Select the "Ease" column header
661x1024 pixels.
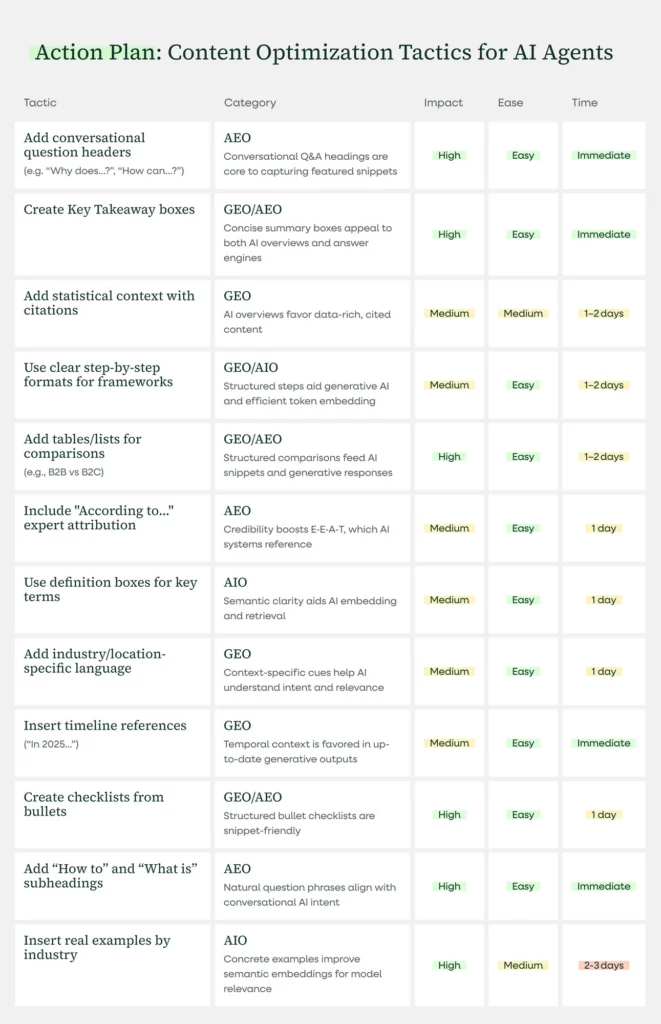512,103
